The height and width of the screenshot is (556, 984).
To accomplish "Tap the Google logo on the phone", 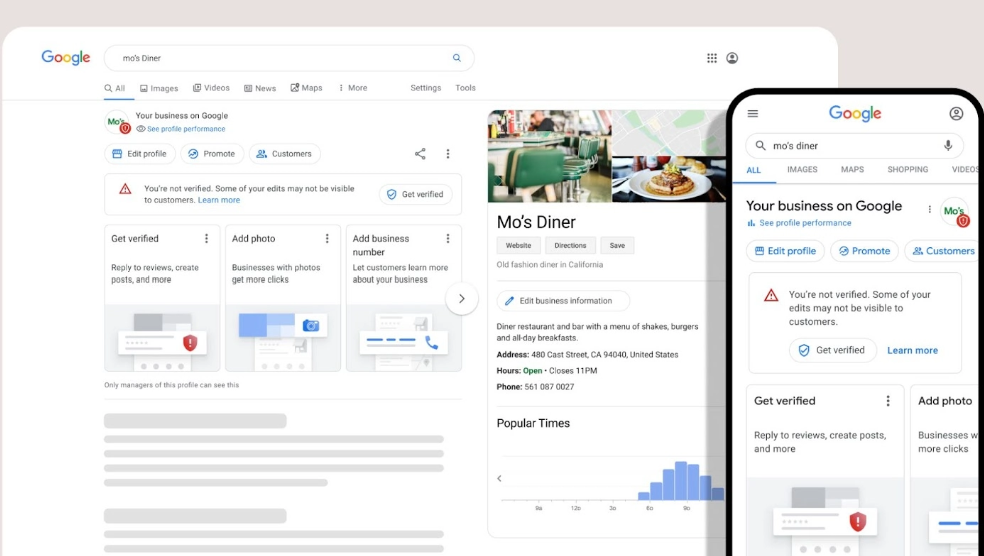I will [855, 114].
